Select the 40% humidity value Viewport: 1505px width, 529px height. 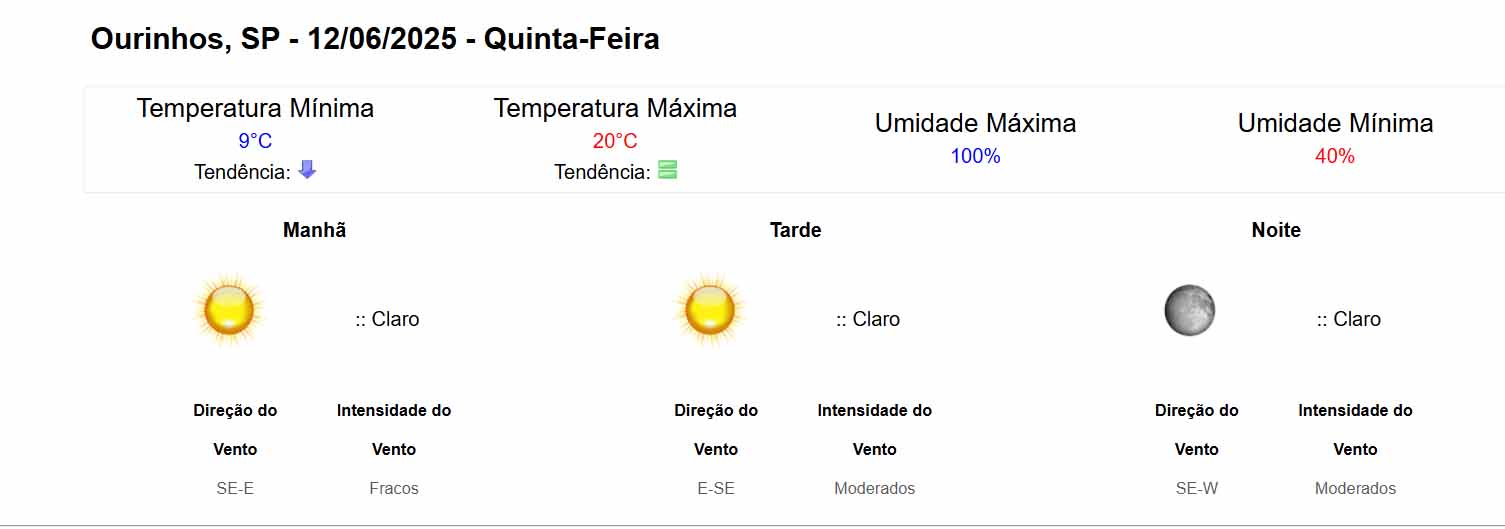click(1335, 156)
